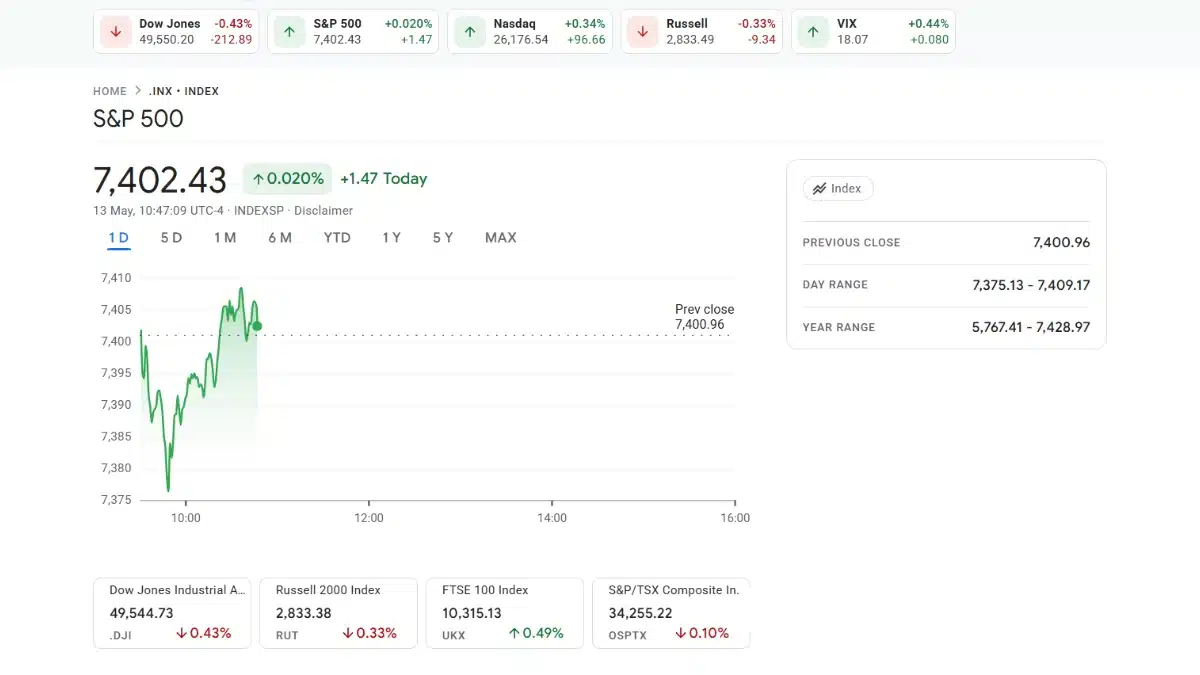This screenshot has height=675, width=1200.
Task: Click the Nasdaq green up-arrow icon
Action: point(469,32)
